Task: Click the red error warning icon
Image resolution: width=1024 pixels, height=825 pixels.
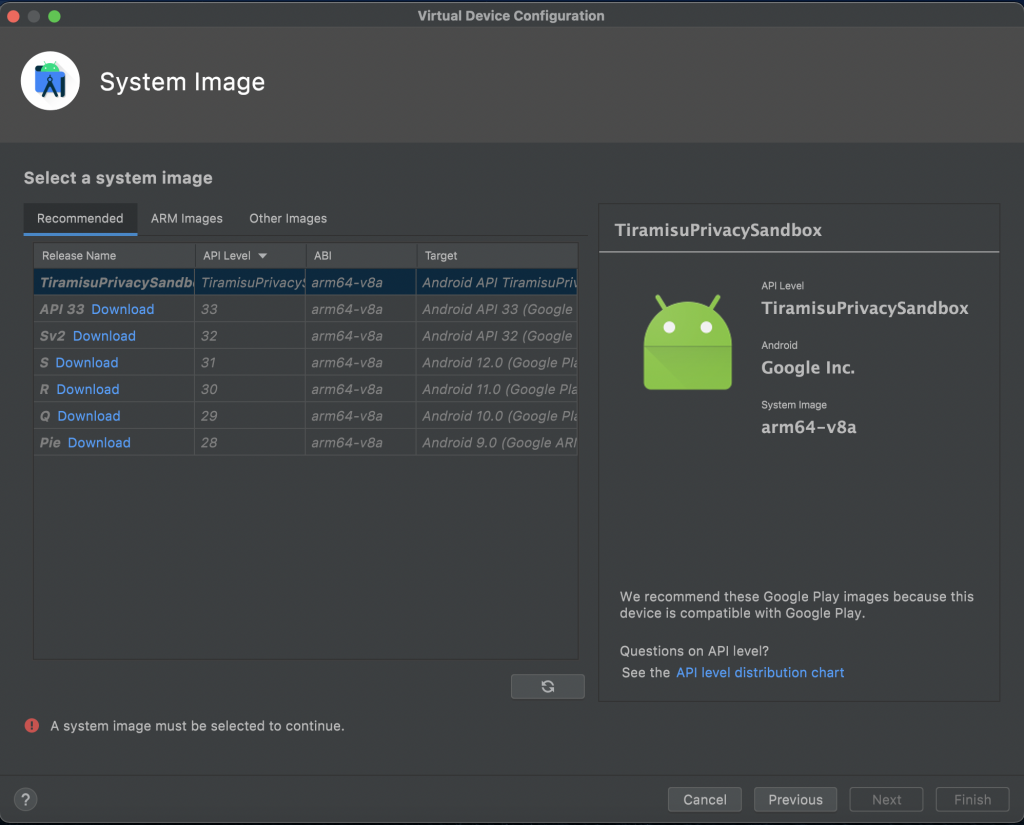Action: 32,726
